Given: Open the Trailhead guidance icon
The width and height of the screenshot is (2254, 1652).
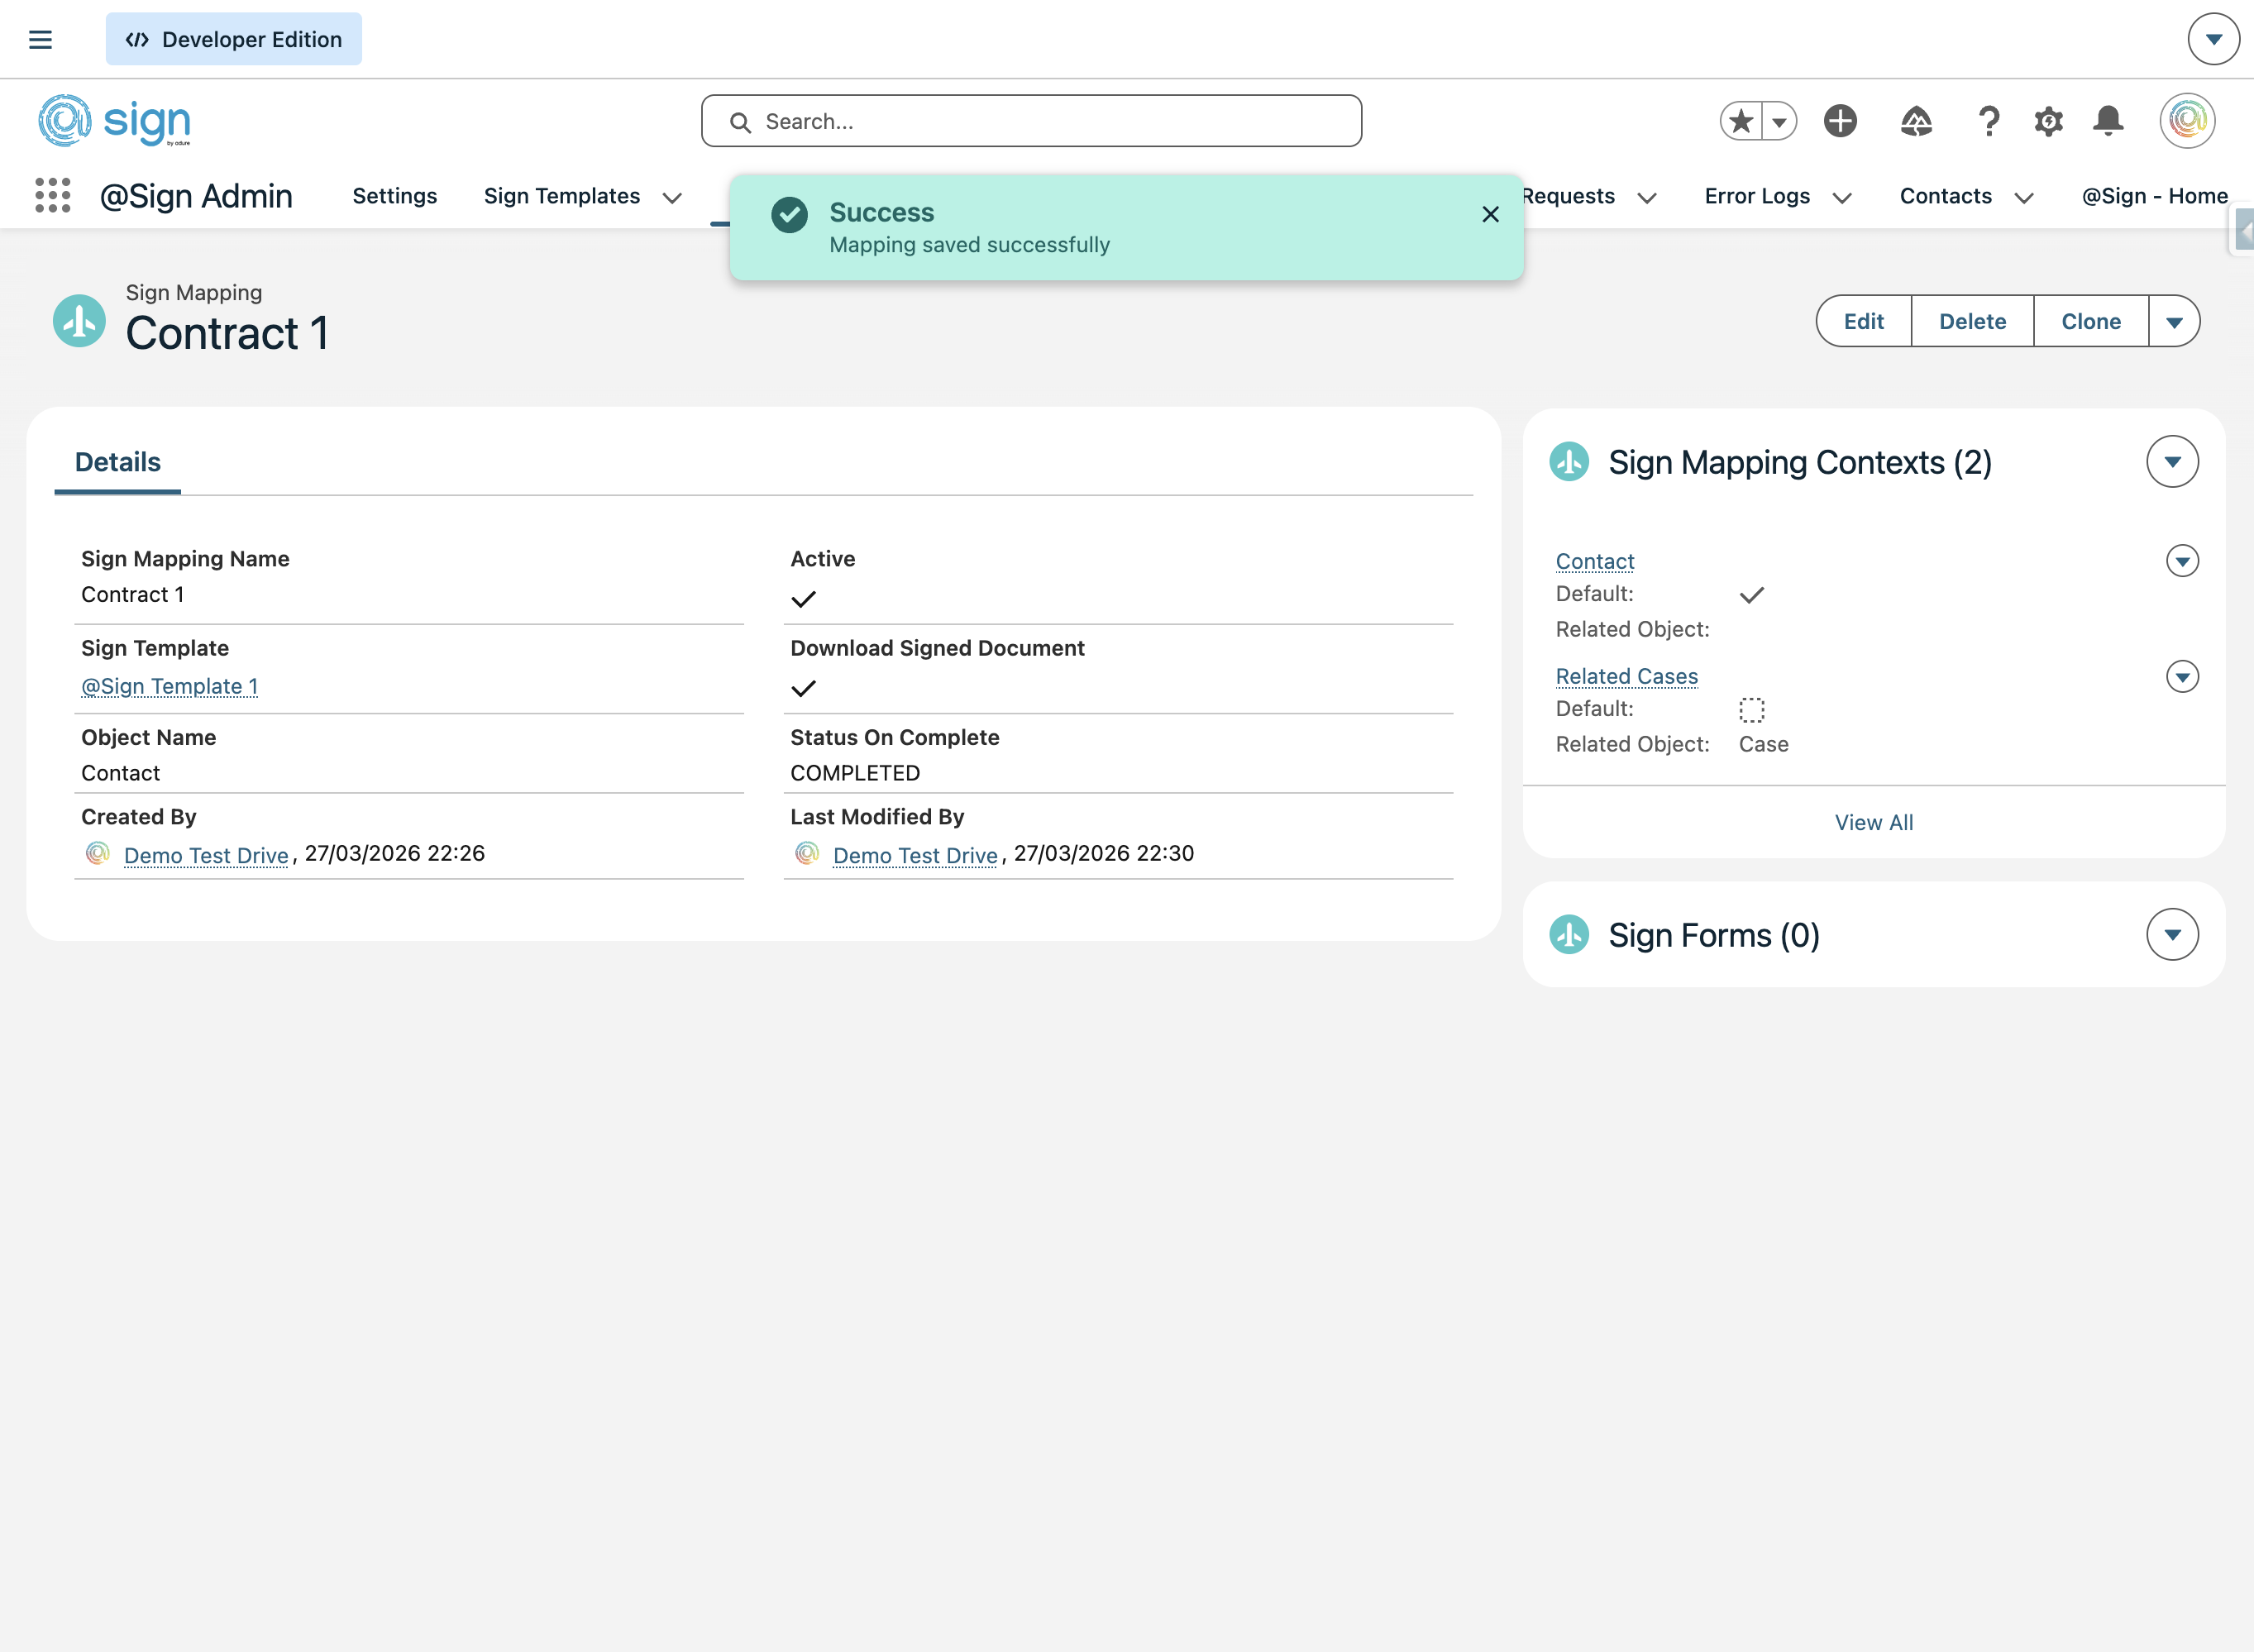Looking at the screenshot, I should (1915, 122).
